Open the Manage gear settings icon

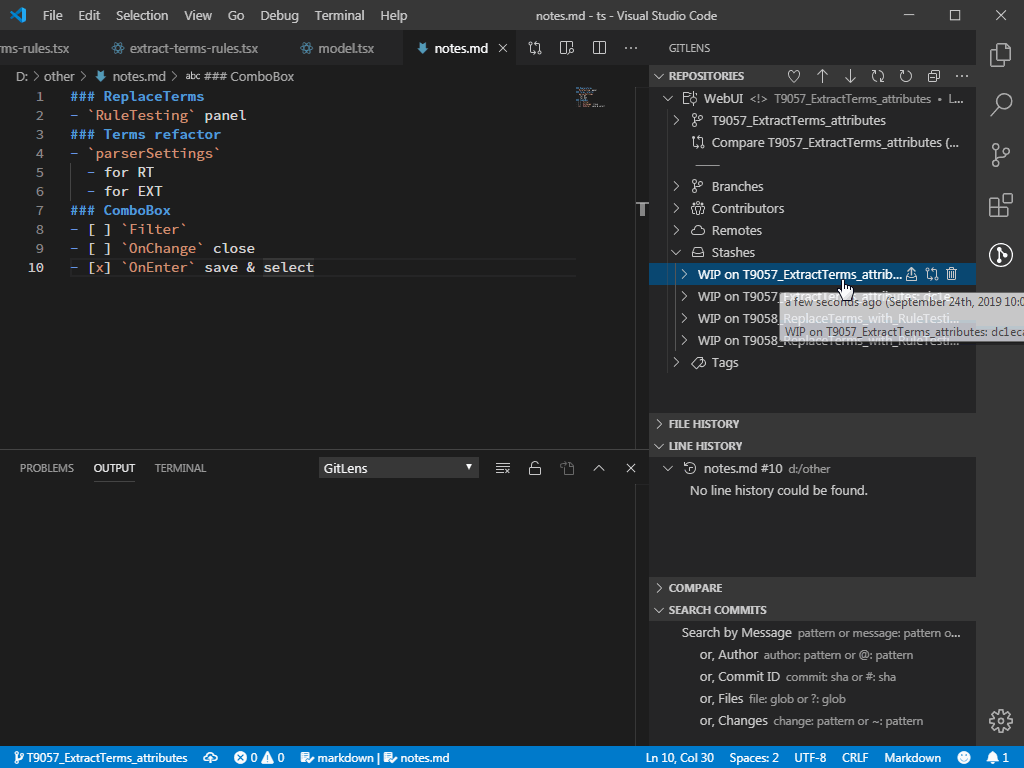tap(1000, 721)
